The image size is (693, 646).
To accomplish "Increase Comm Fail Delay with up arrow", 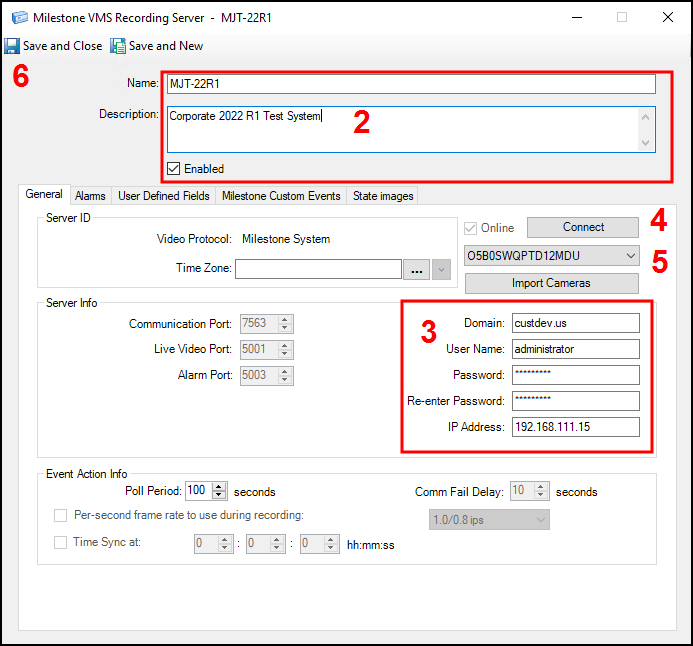I will [541, 486].
